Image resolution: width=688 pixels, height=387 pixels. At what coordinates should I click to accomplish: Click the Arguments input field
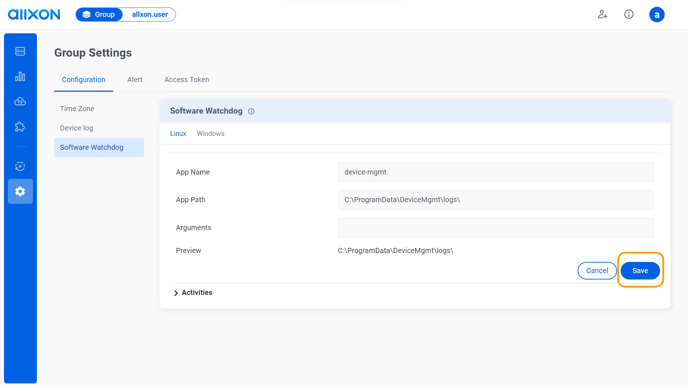pos(496,228)
